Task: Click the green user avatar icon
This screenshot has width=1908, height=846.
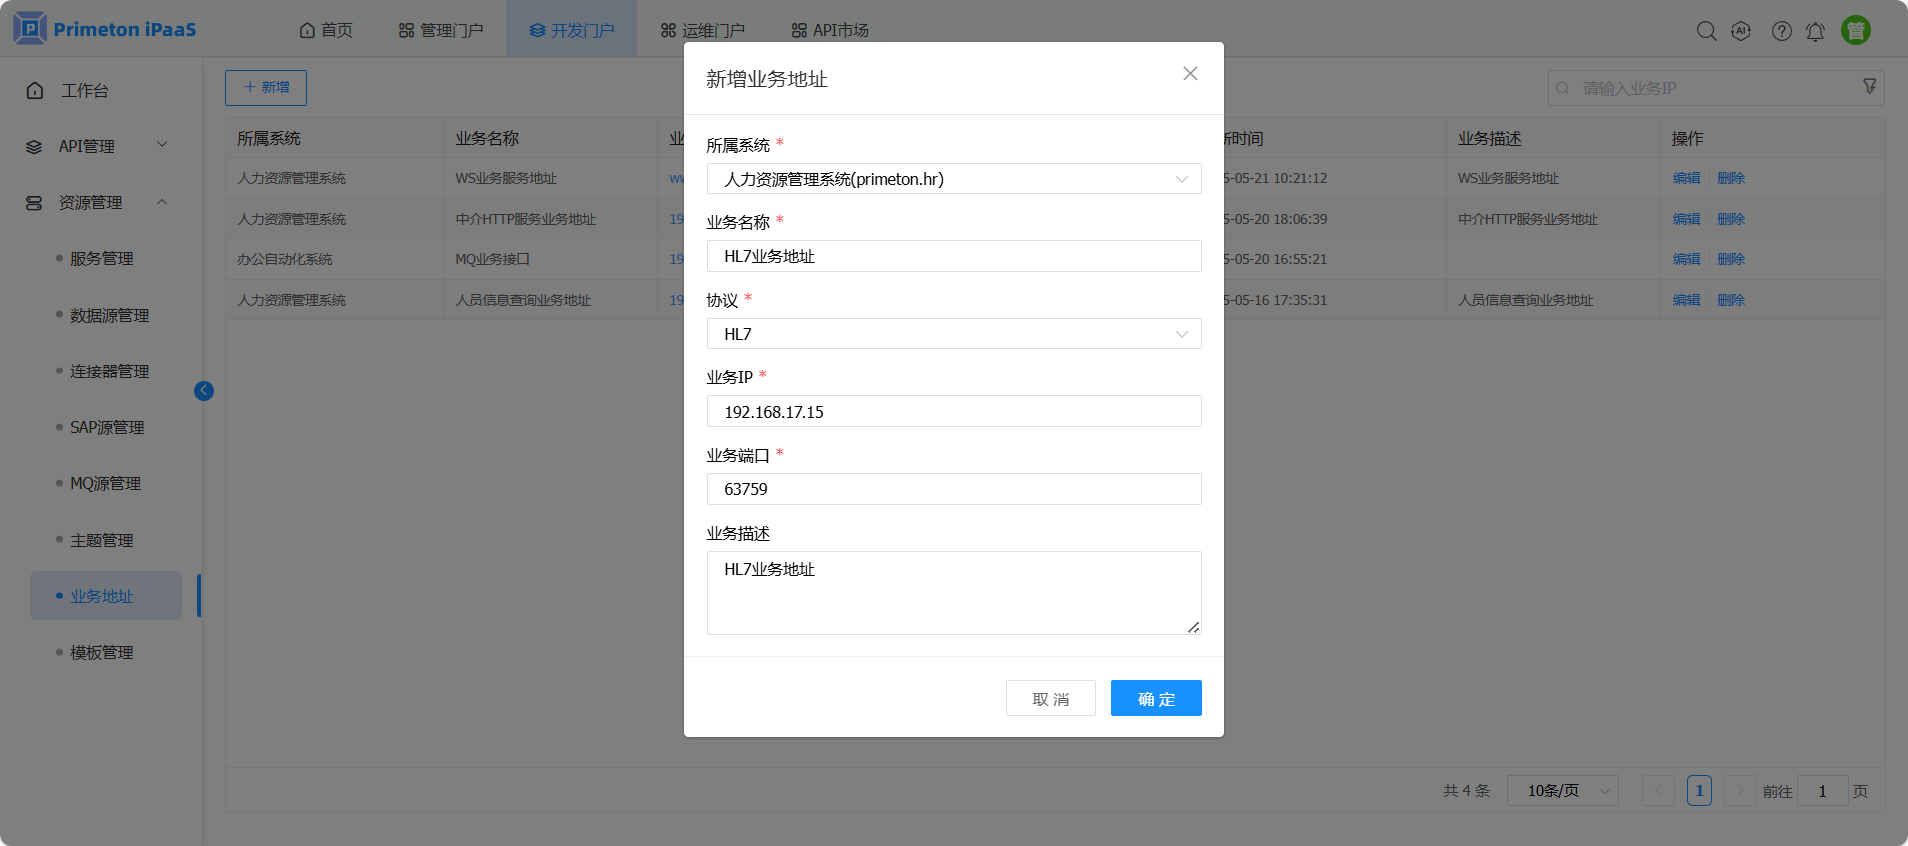Action: coord(1856,30)
